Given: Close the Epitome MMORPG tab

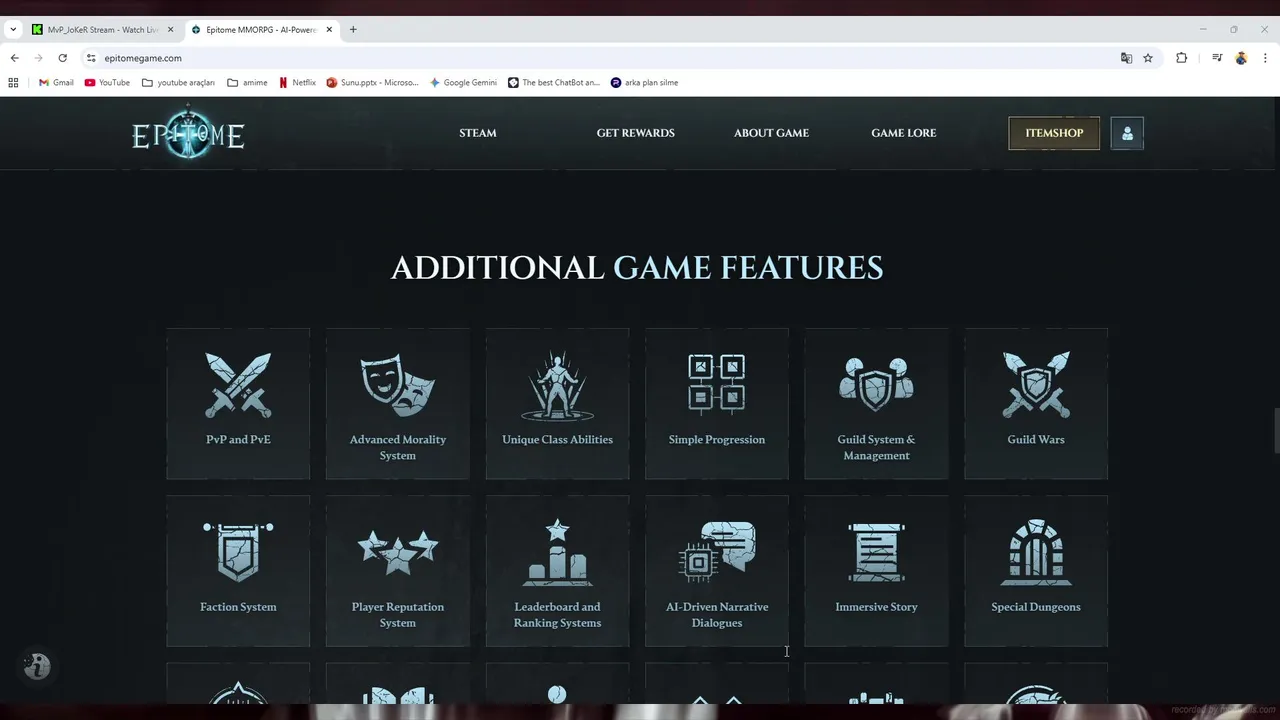Looking at the screenshot, I should (329, 30).
